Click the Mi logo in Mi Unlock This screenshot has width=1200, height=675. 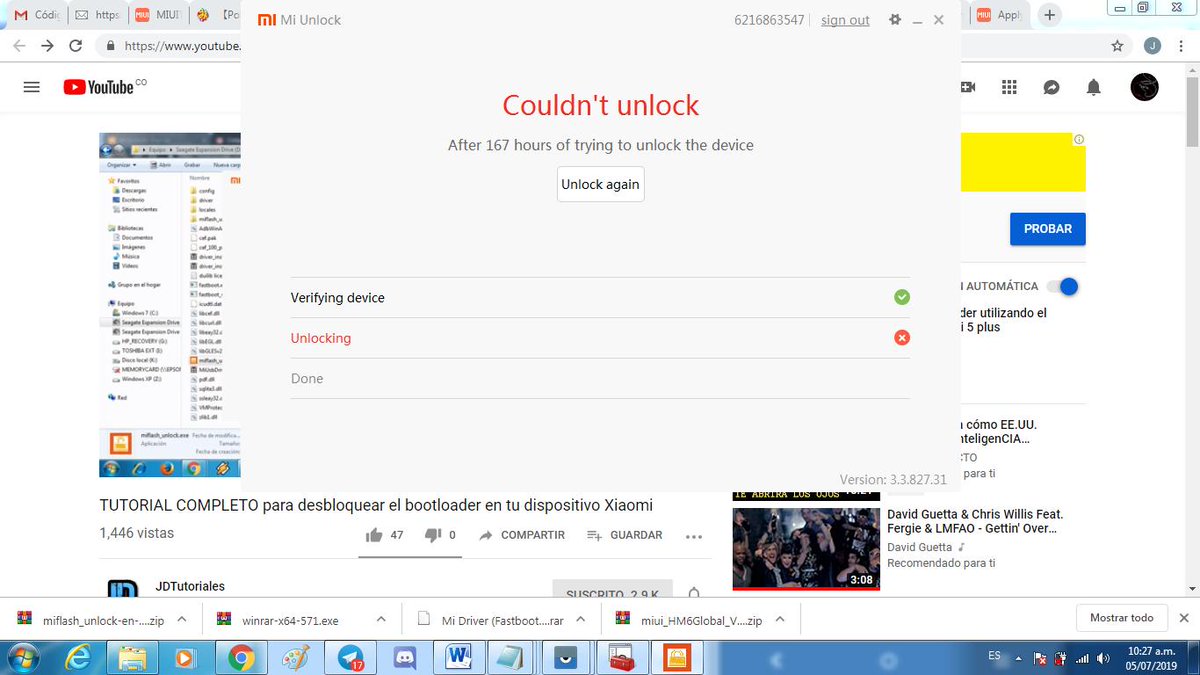[267, 20]
